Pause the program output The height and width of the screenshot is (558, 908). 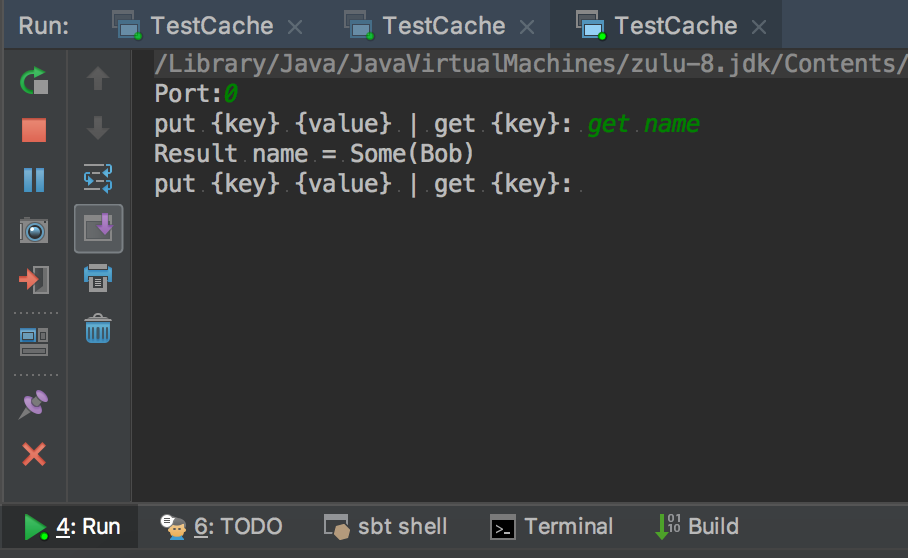pyautogui.click(x=34, y=180)
